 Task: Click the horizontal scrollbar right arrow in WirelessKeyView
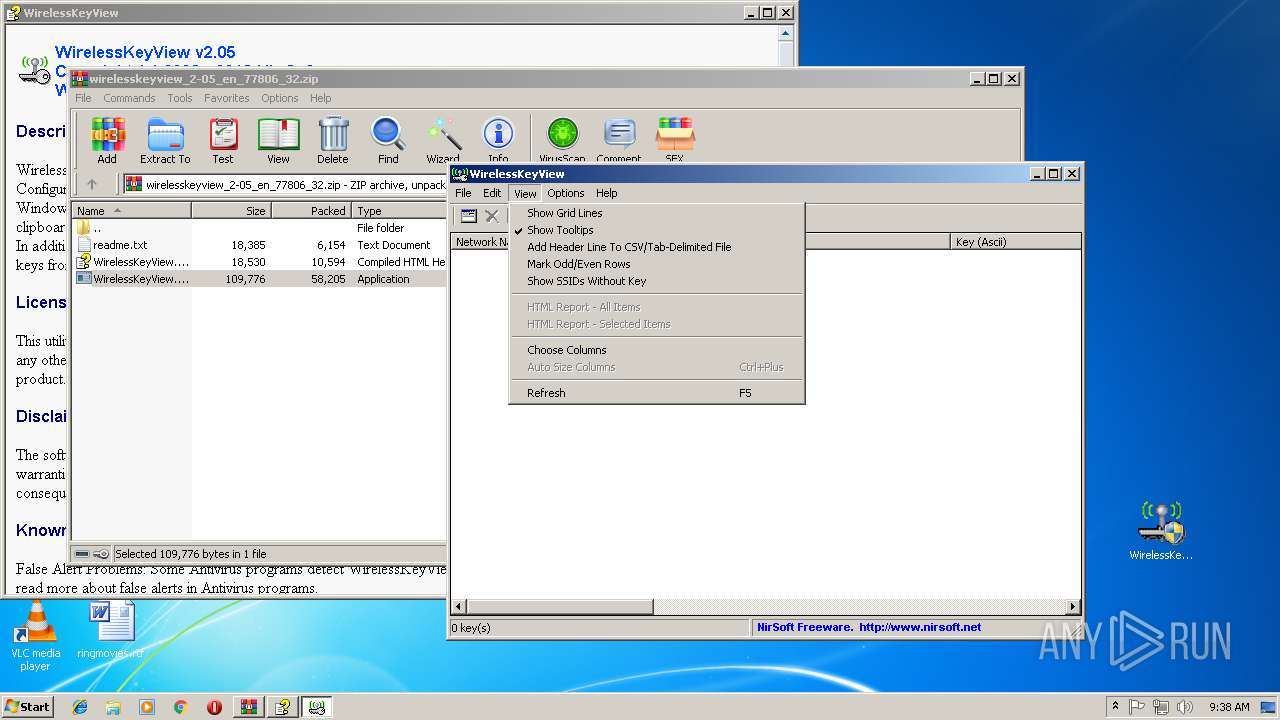[x=1073, y=607]
